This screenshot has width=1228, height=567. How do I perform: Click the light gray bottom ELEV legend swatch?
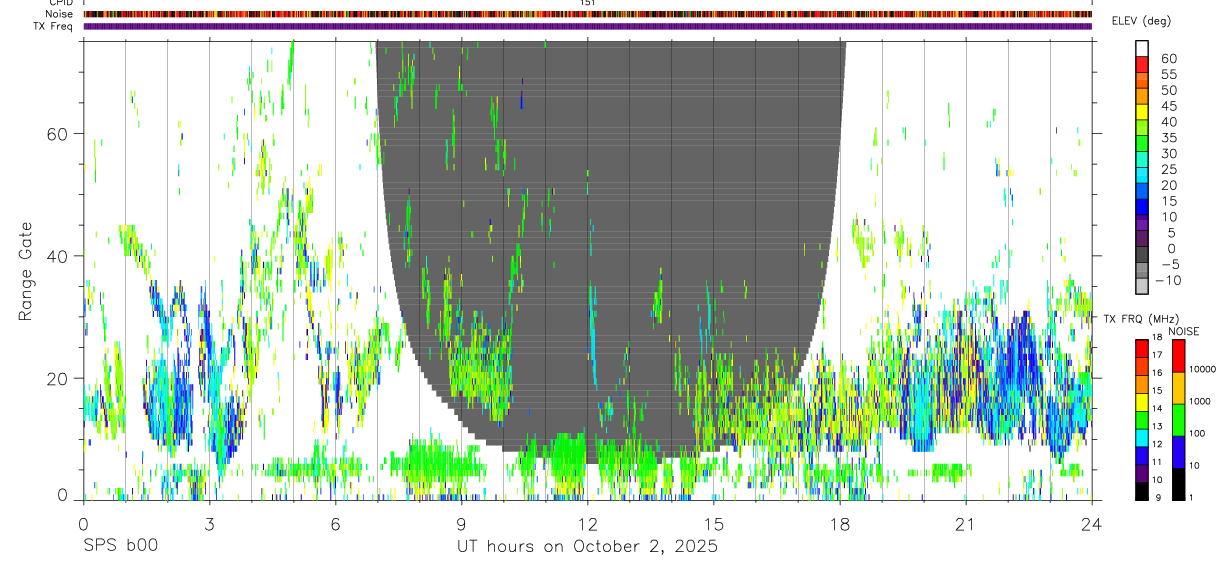pos(1142,286)
